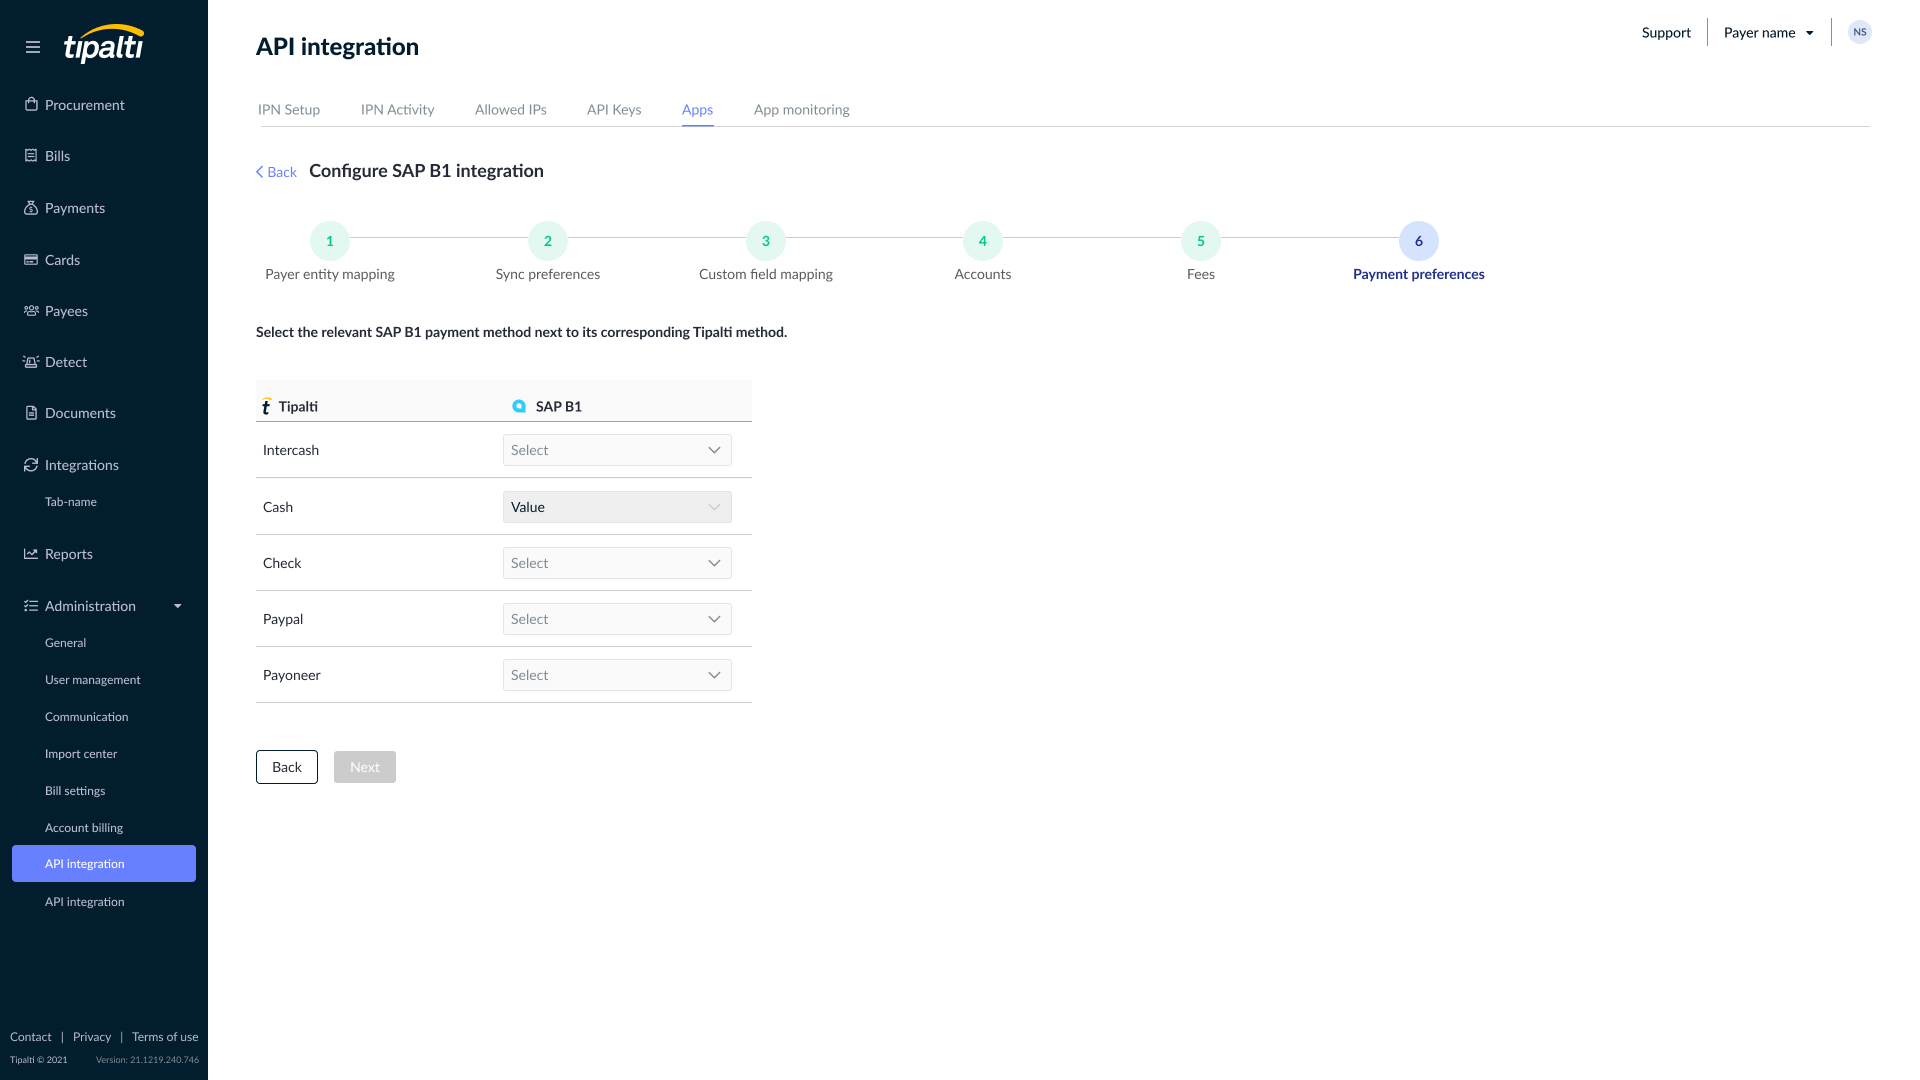
Task: Open the Detect alarm icon
Action: 31,362
